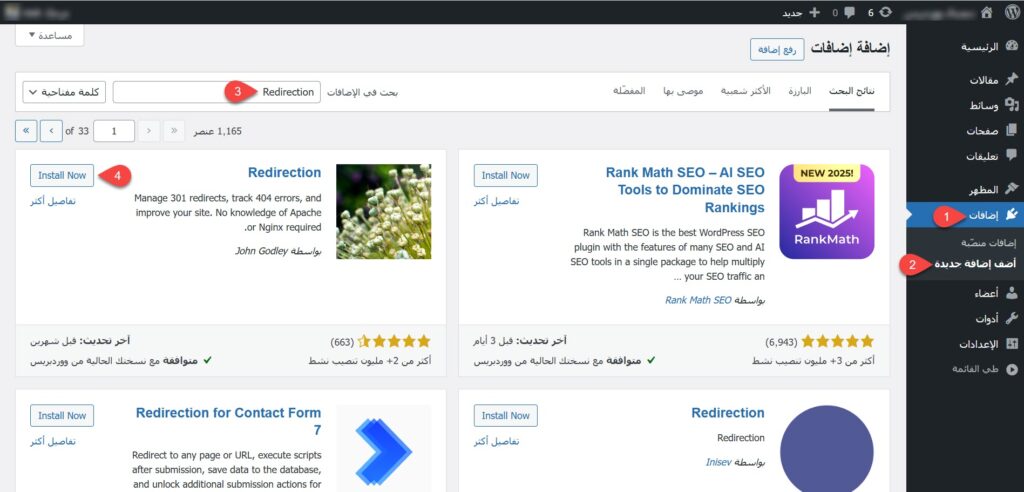
Task: Click John Godley Redirection's star rating
Action: click(x=394, y=341)
